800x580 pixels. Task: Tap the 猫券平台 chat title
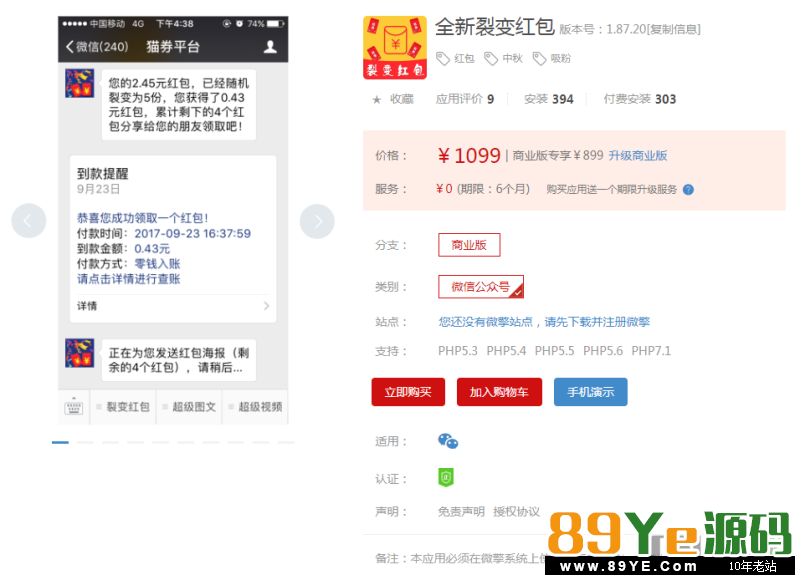click(x=173, y=47)
